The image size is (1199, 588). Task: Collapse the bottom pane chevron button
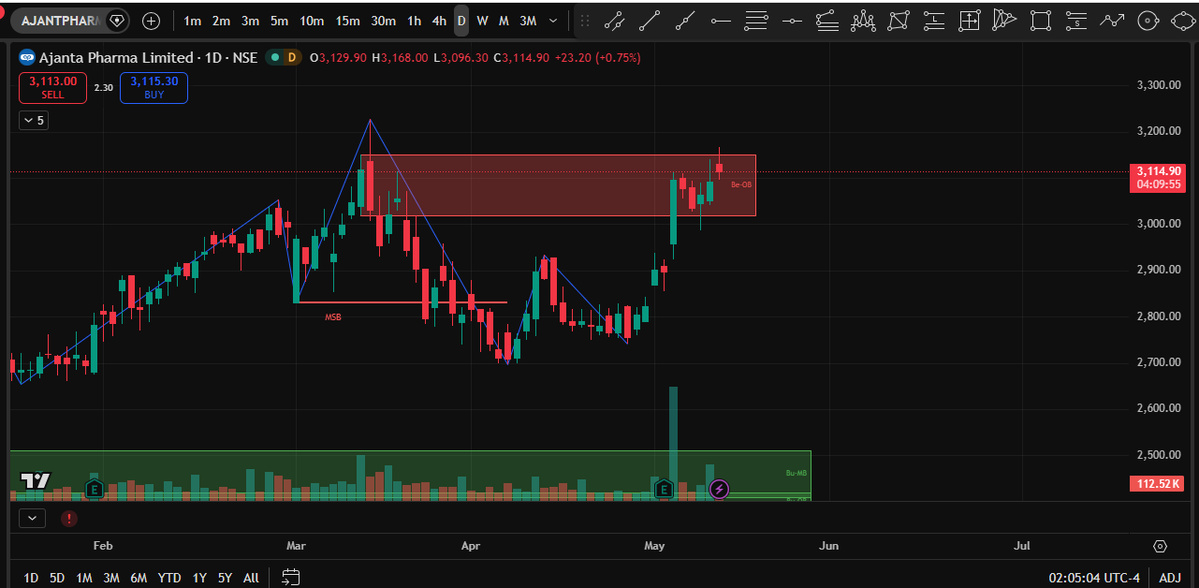tap(32, 518)
